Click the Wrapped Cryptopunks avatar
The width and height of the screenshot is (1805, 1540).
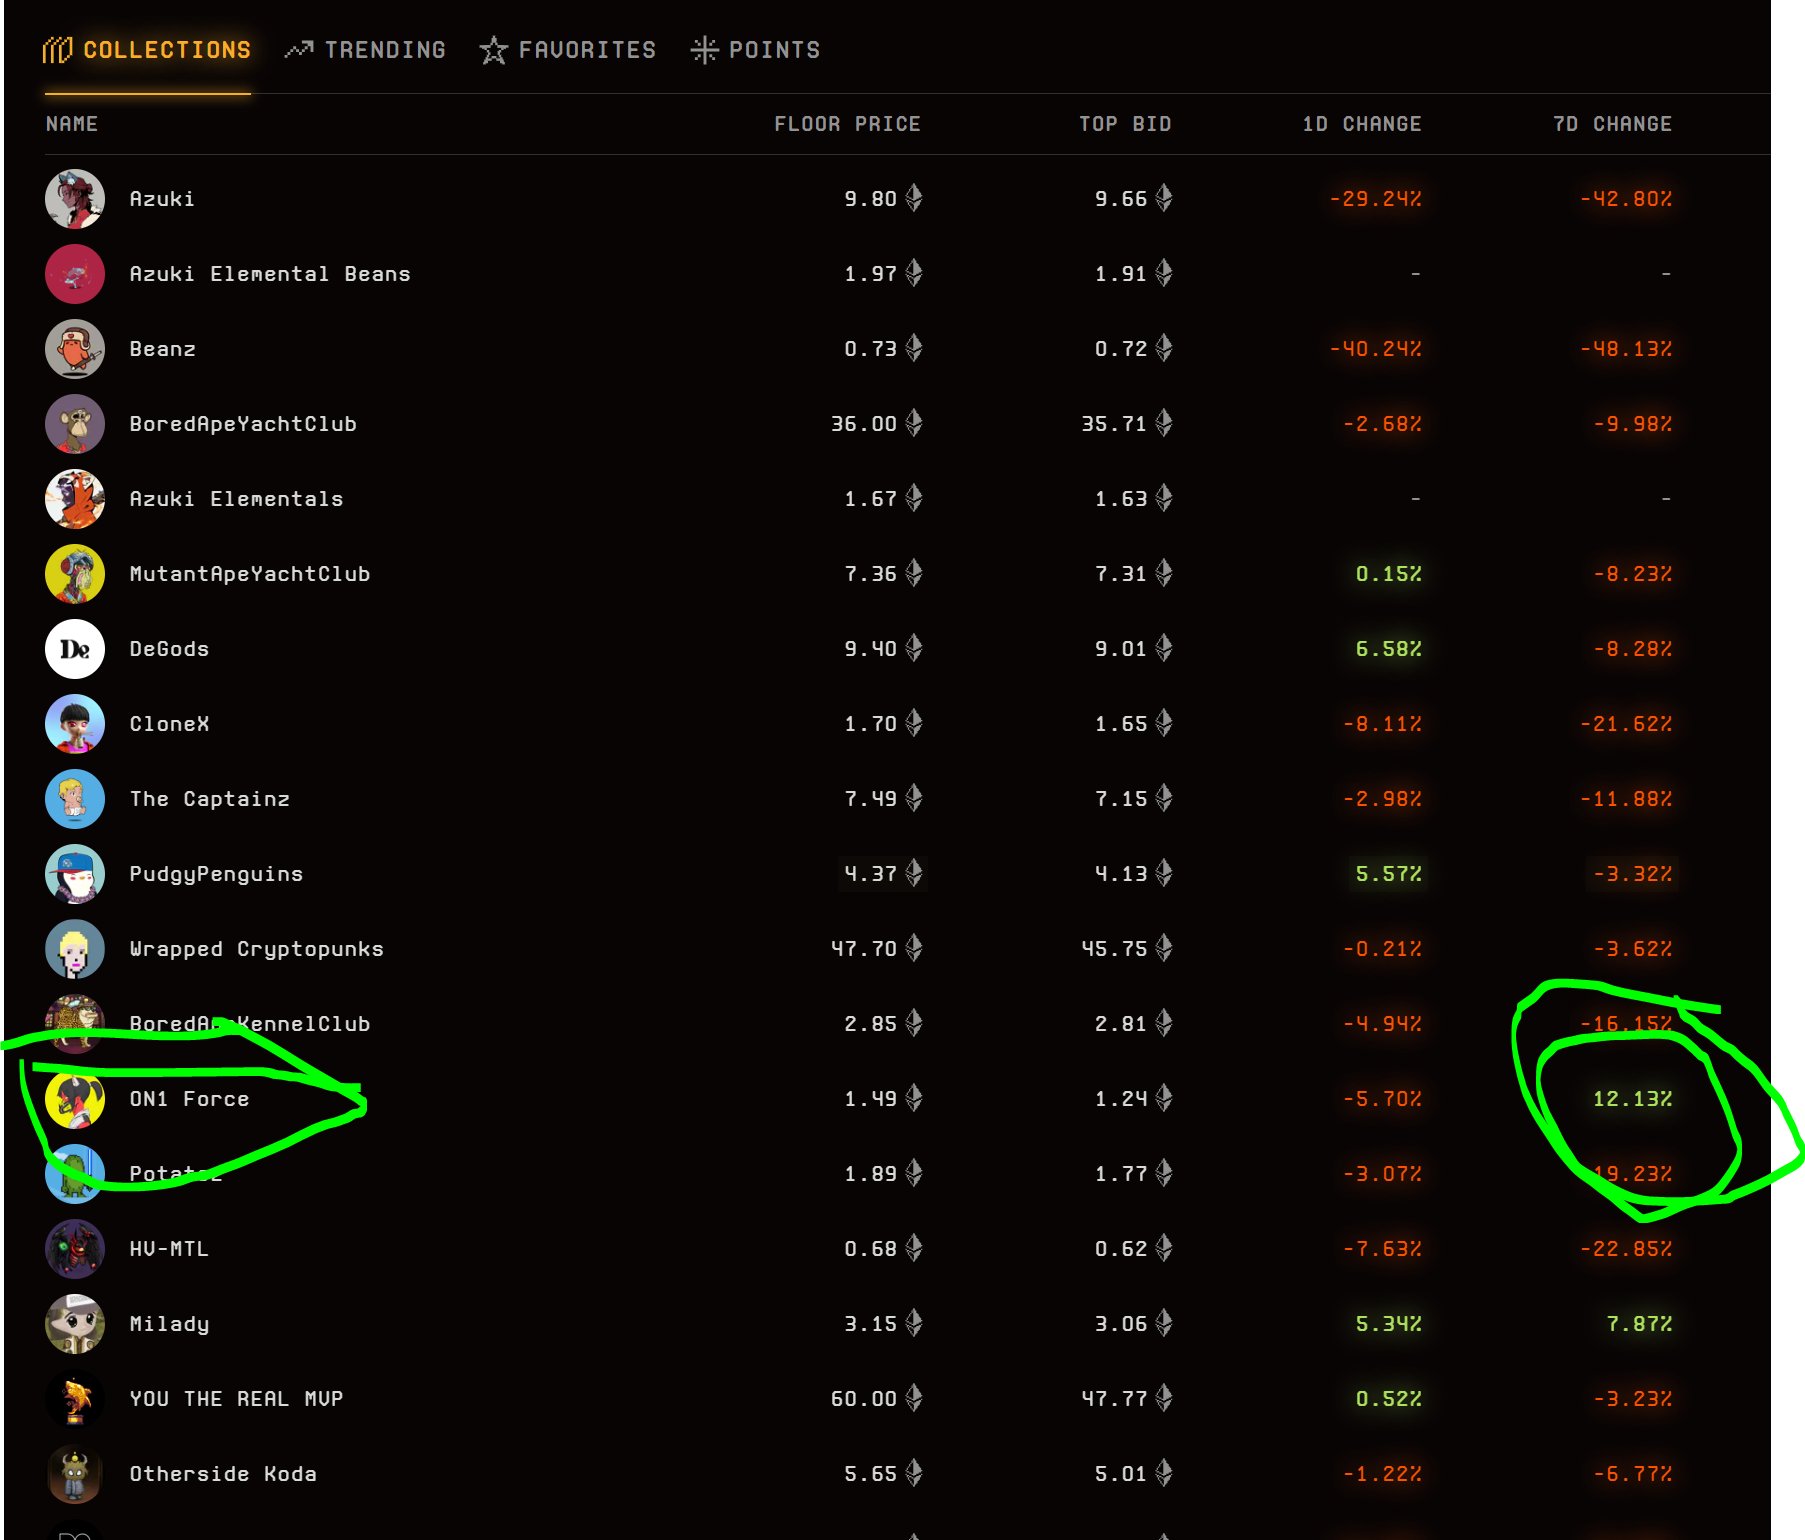[x=75, y=949]
